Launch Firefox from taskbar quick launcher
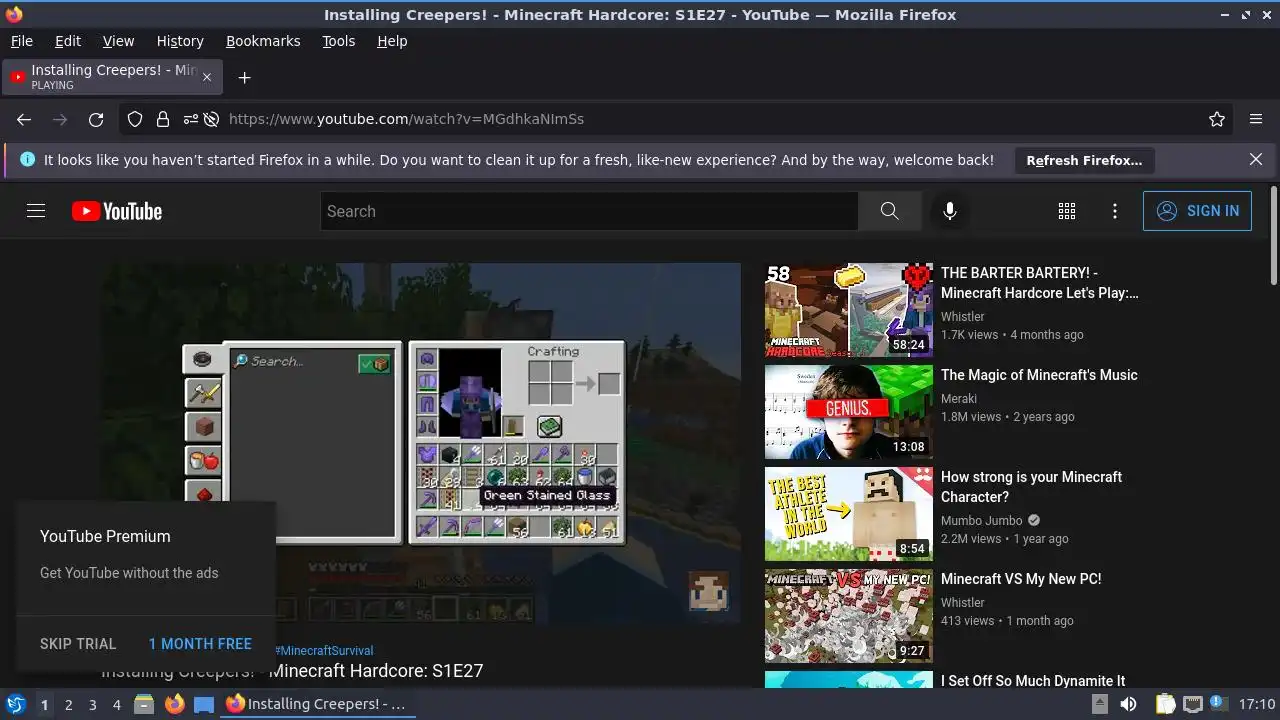Viewport: 1280px width, 720px height. [174, 704]
